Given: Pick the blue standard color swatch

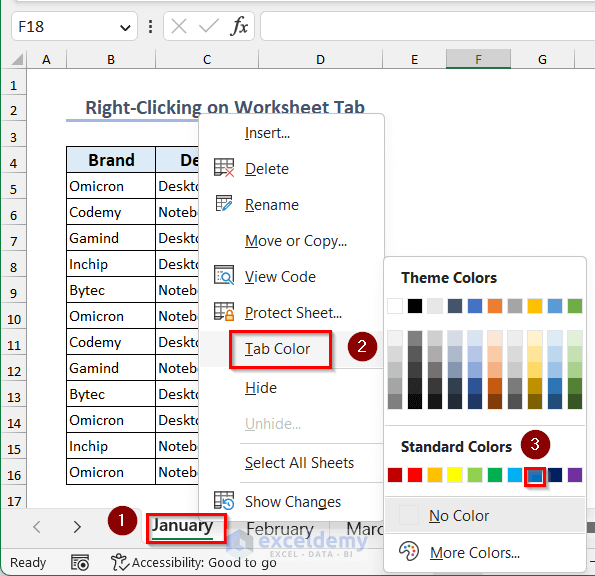Looking at the screenshot, I should pos(535,476).
